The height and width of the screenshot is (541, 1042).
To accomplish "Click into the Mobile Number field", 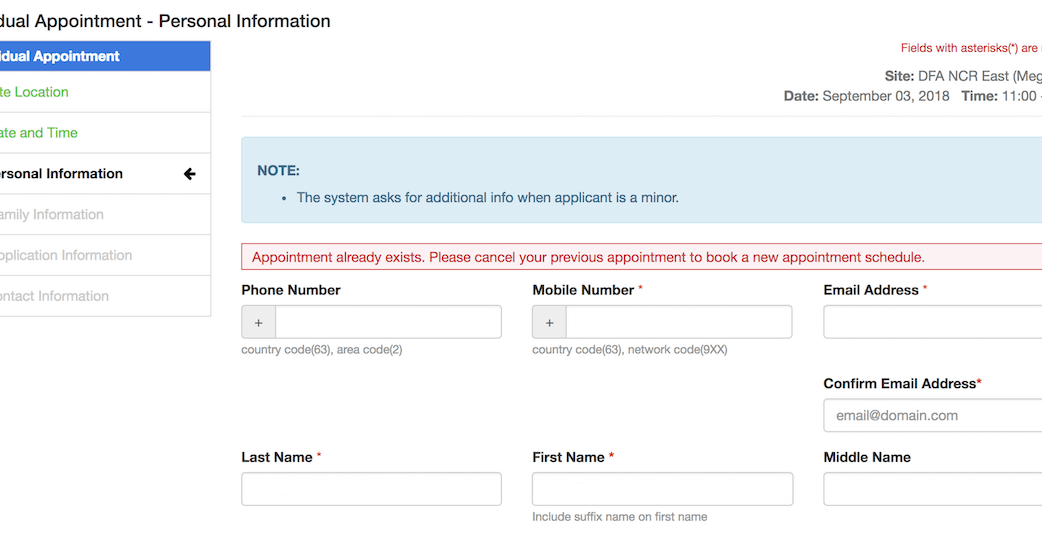I will (678, 323).
